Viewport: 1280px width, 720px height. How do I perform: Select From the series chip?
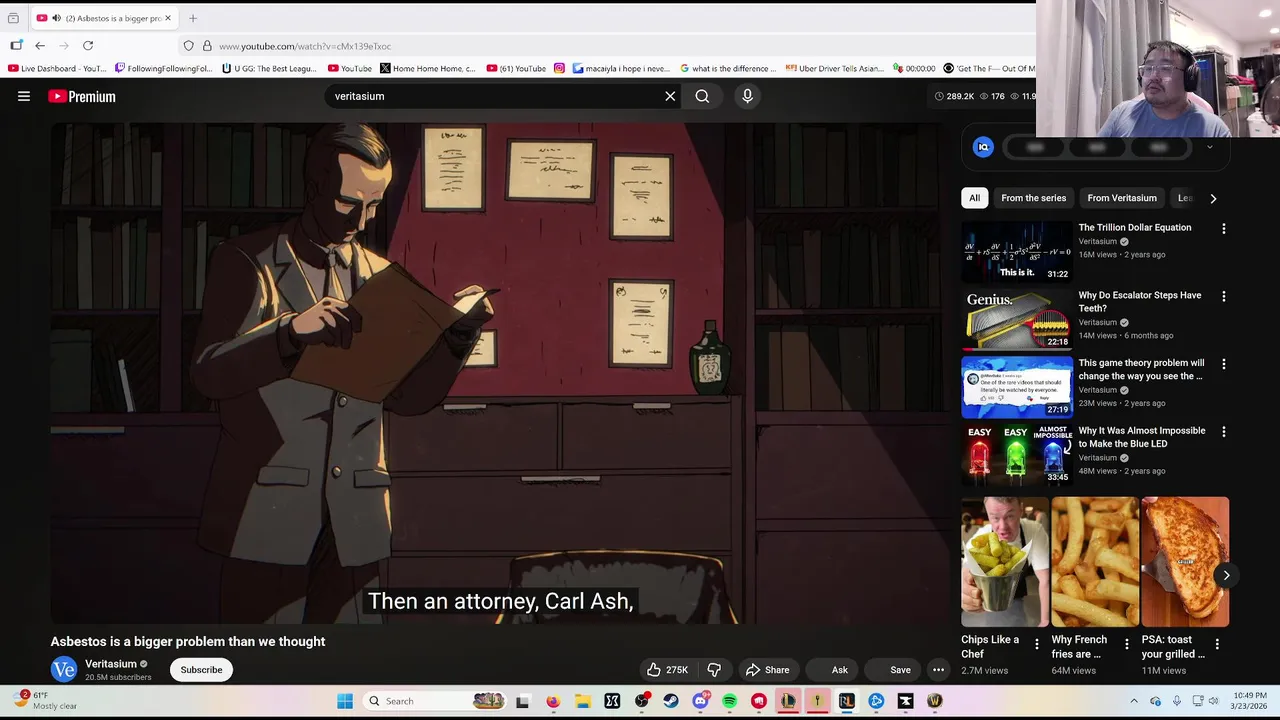coord(1033,198)
